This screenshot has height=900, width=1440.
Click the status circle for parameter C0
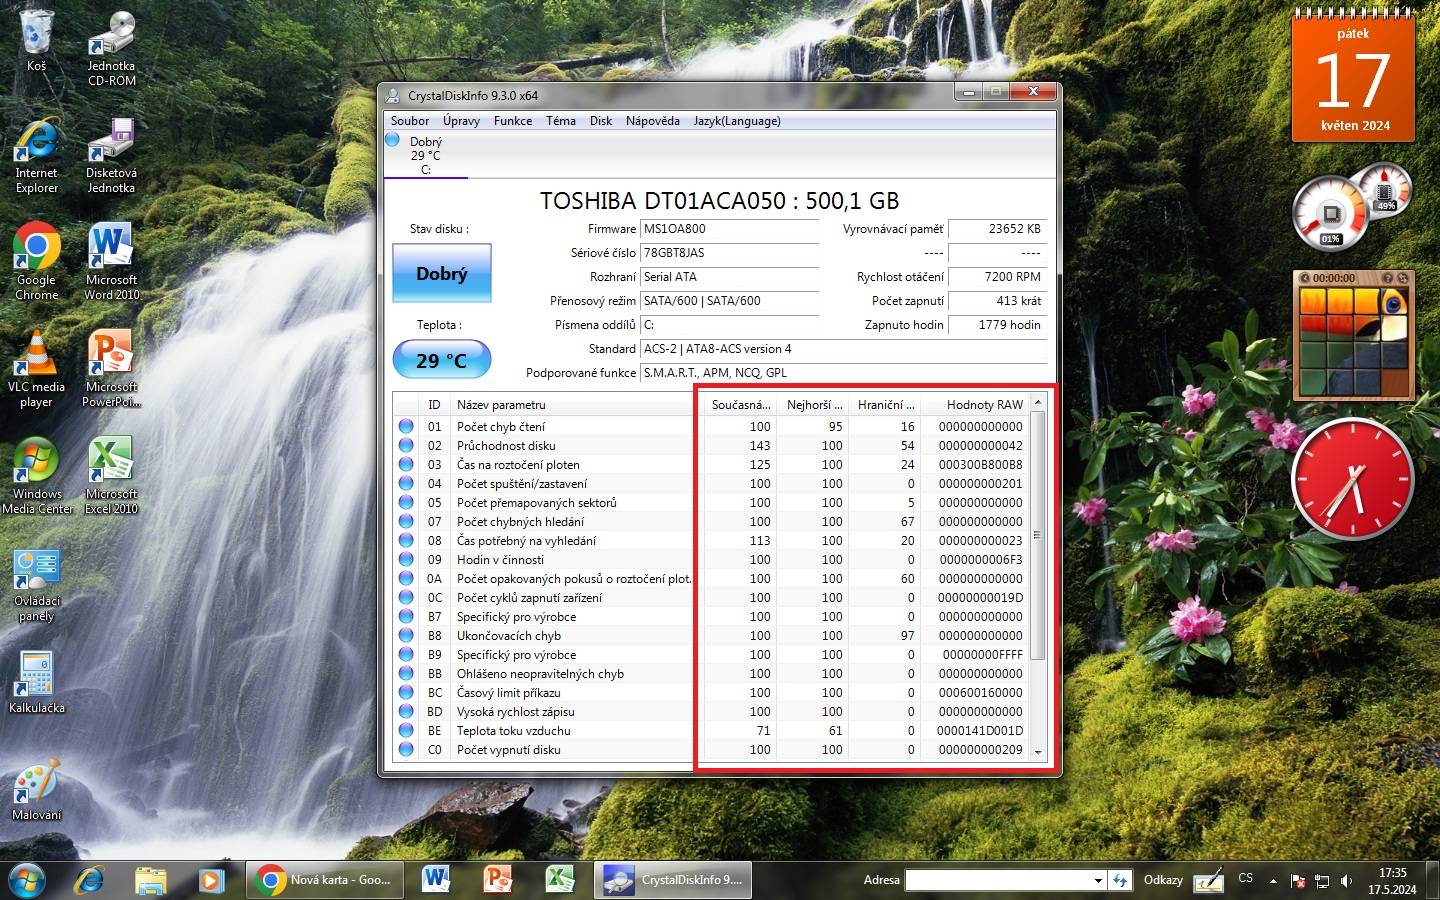pos(406,749)
